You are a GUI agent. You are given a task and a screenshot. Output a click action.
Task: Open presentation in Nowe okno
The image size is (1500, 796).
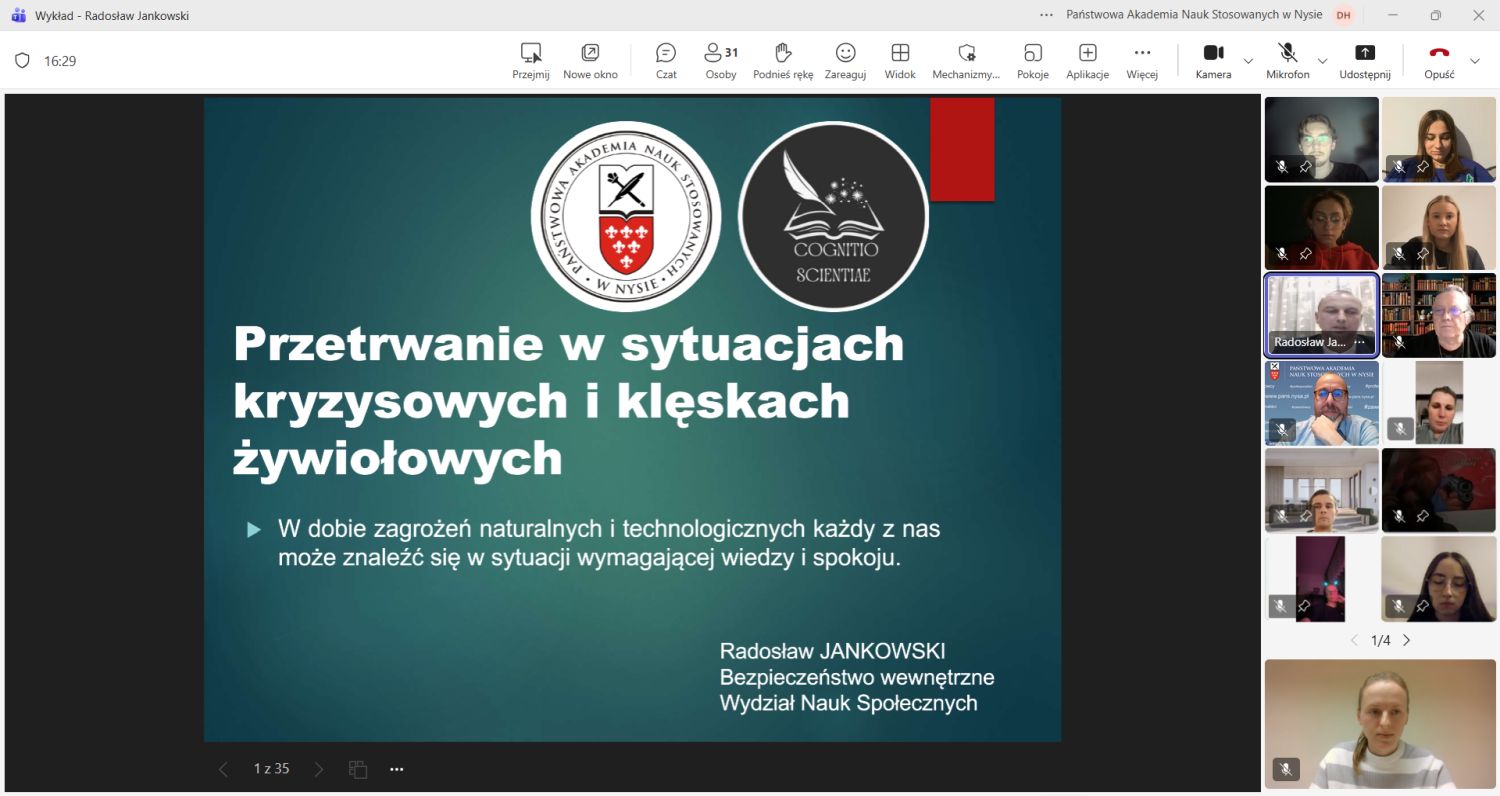(590, 60)
